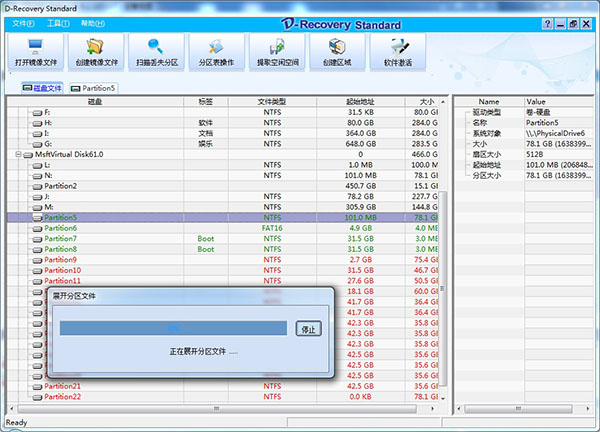Click the drive icon of J: row
600x432 pixels.
(37, 197)
